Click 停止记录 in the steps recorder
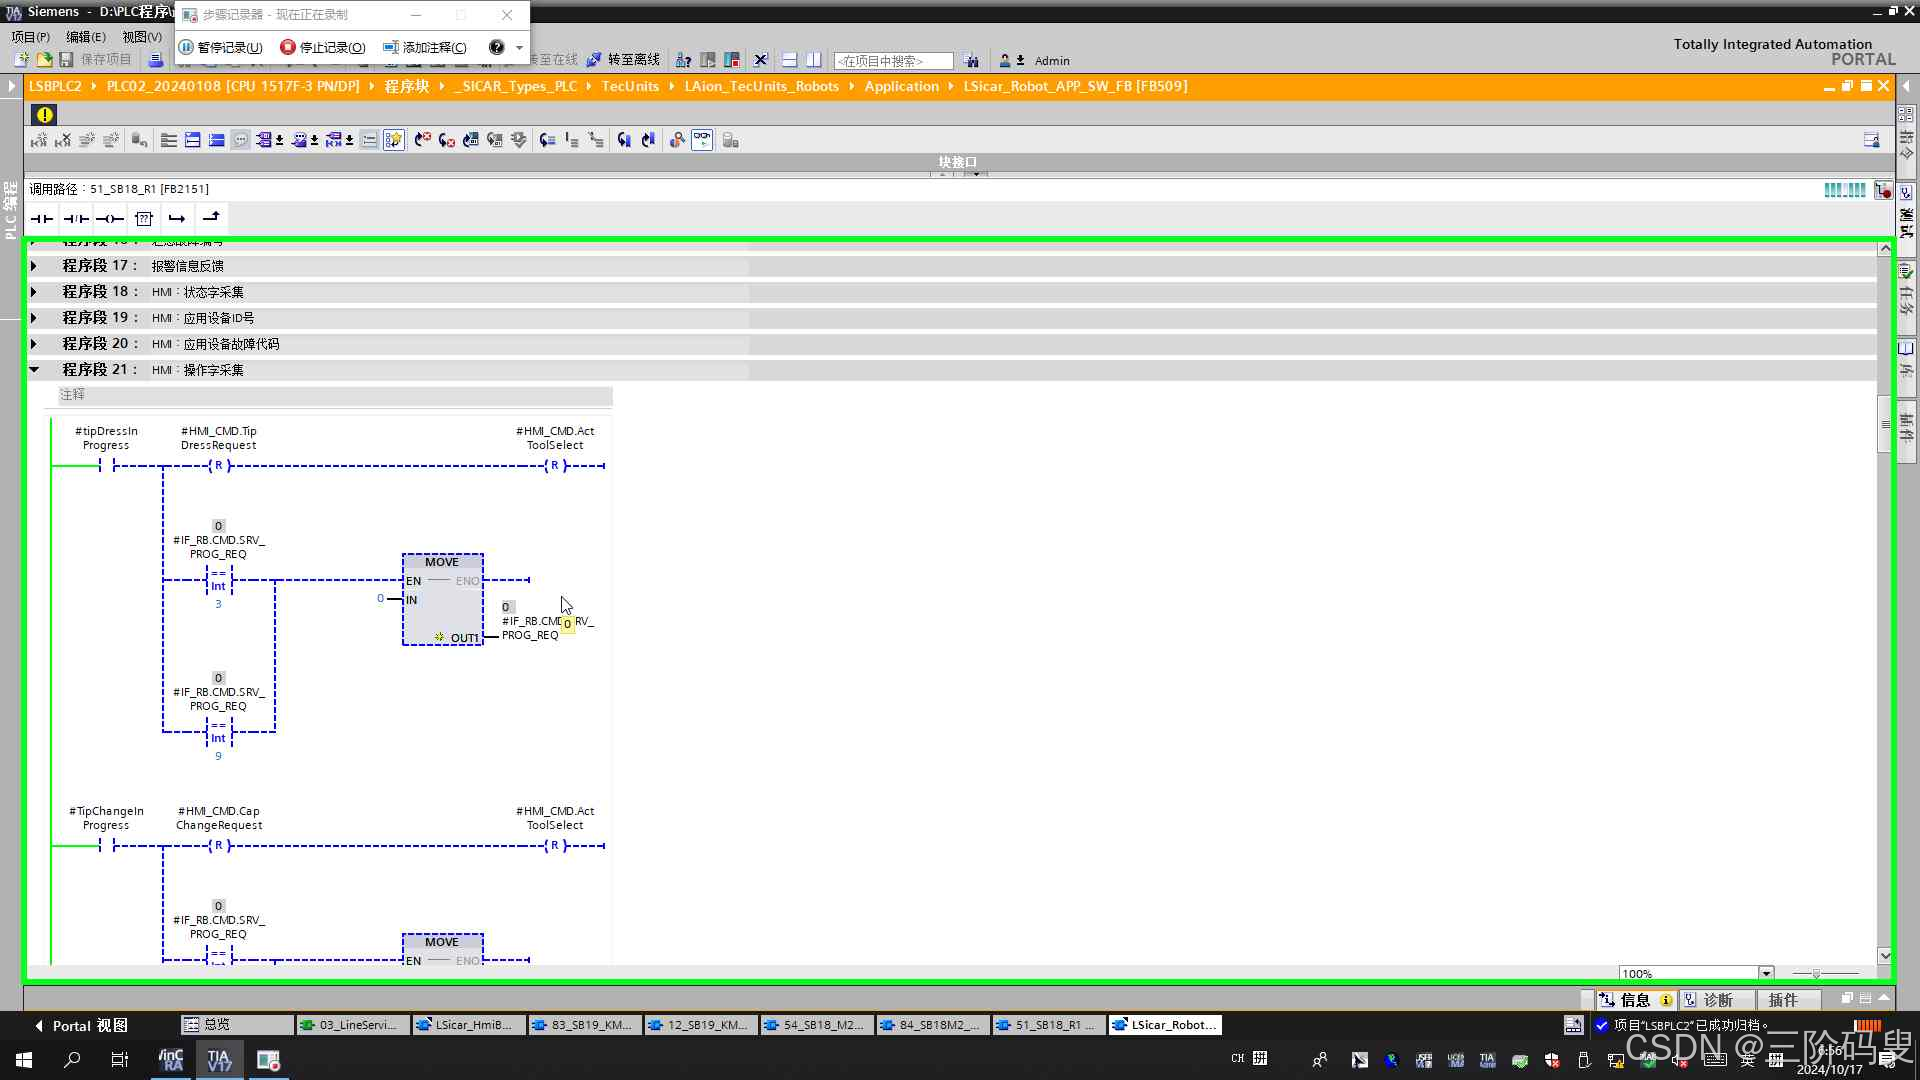Screen dimensions: 1920x1080 (323, 47)
